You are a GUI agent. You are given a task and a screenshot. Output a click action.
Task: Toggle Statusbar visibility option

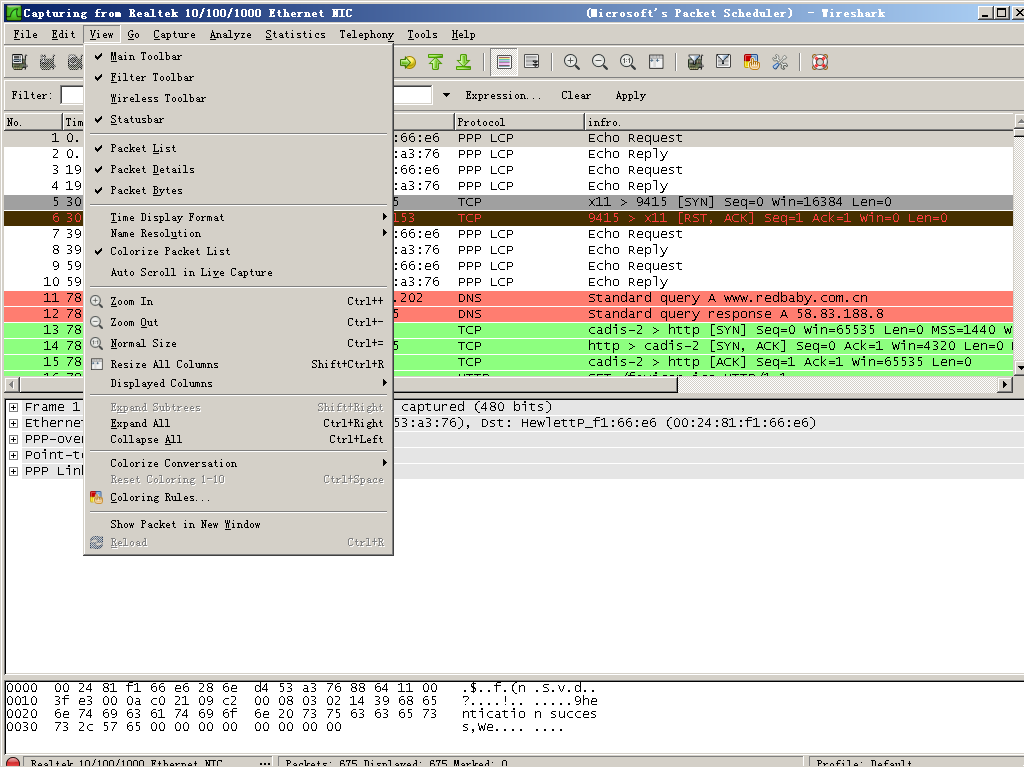[x=238, y=120]
